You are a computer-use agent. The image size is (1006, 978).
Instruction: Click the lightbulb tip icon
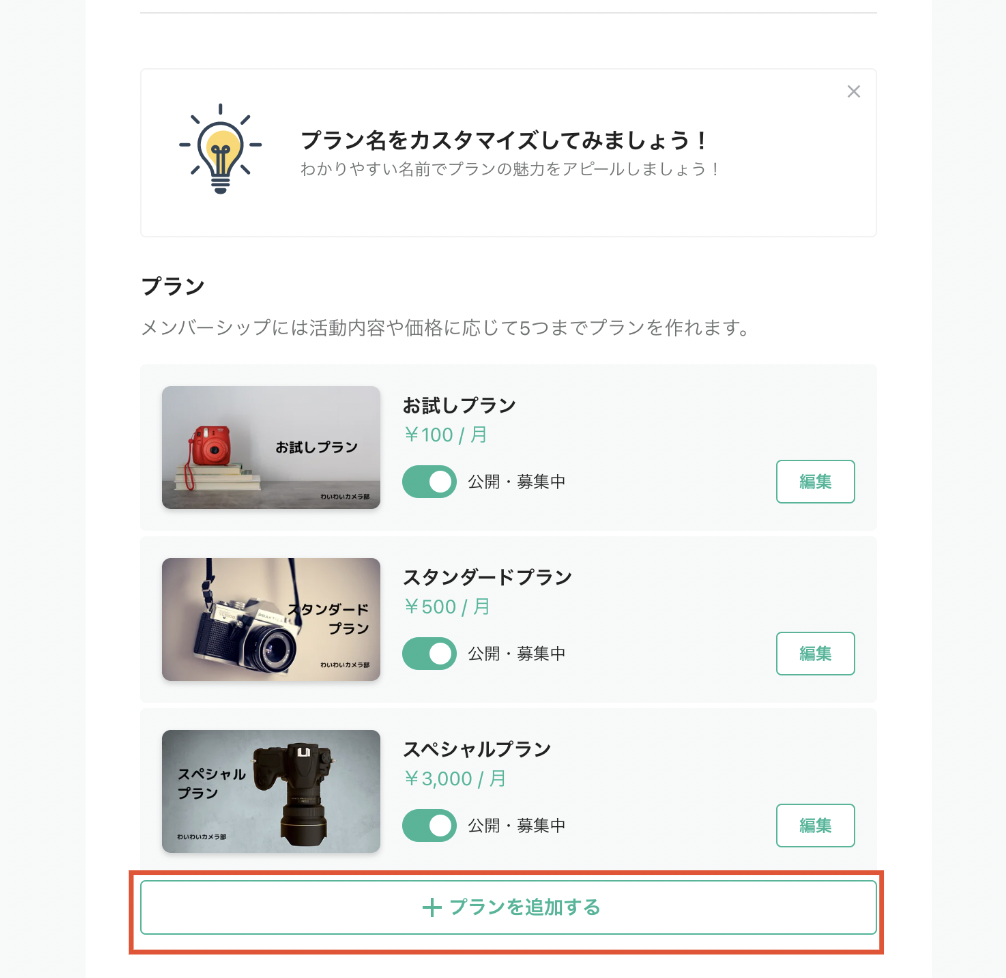tap(220, 149)
